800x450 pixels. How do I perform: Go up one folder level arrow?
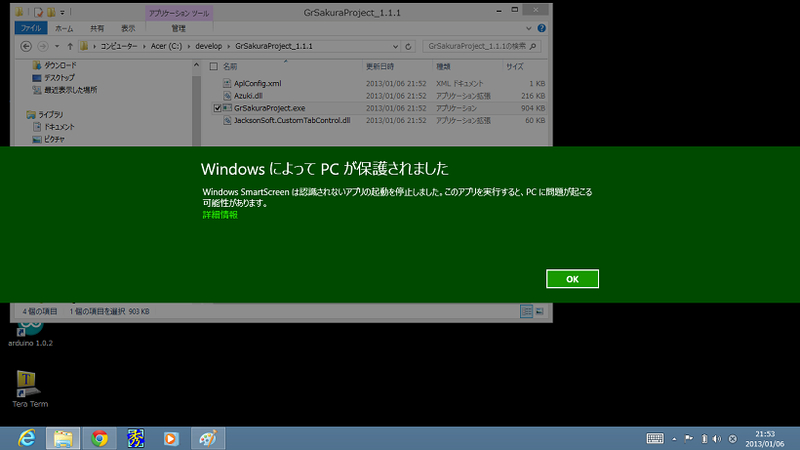pyautogui.click(x=70, y=46)
